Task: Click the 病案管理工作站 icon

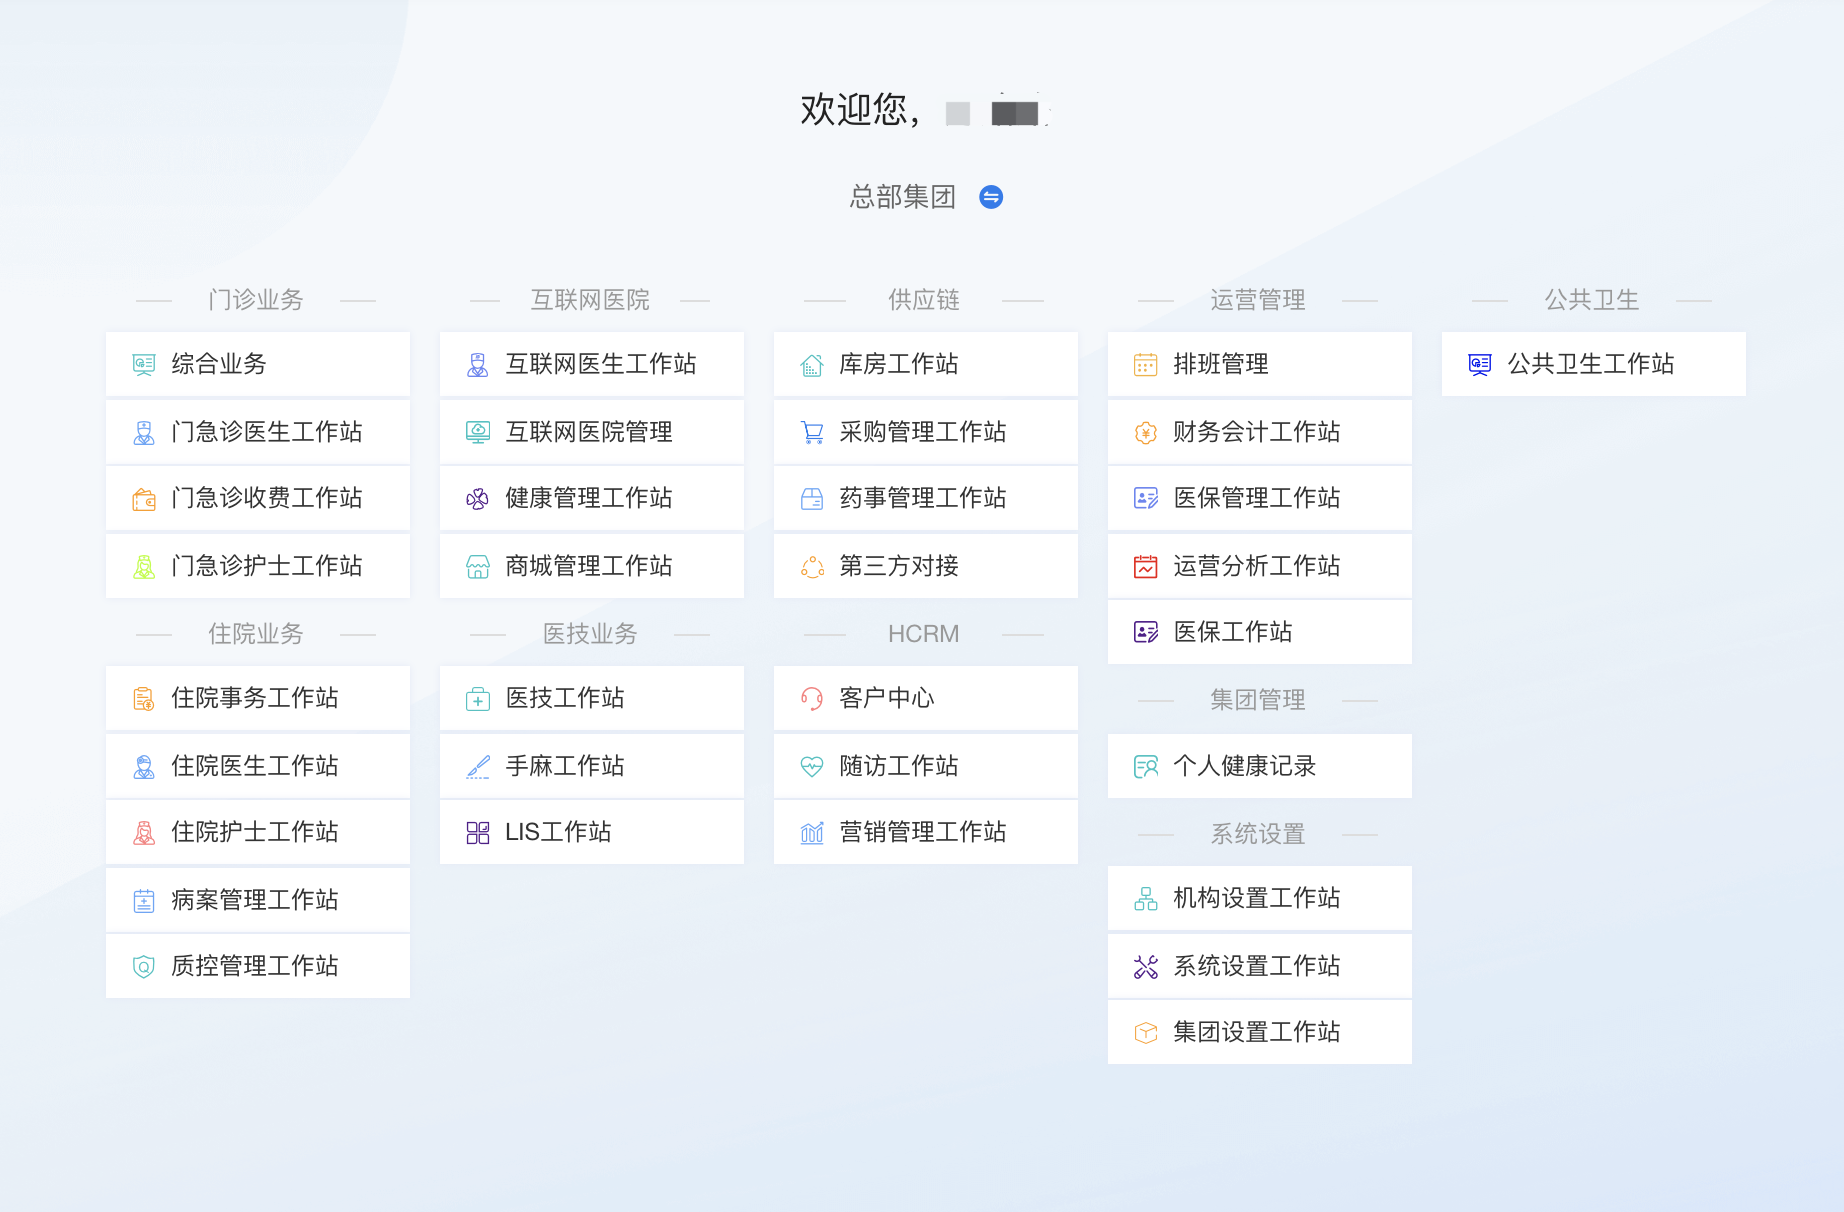Action: click(x=144, y=901)
